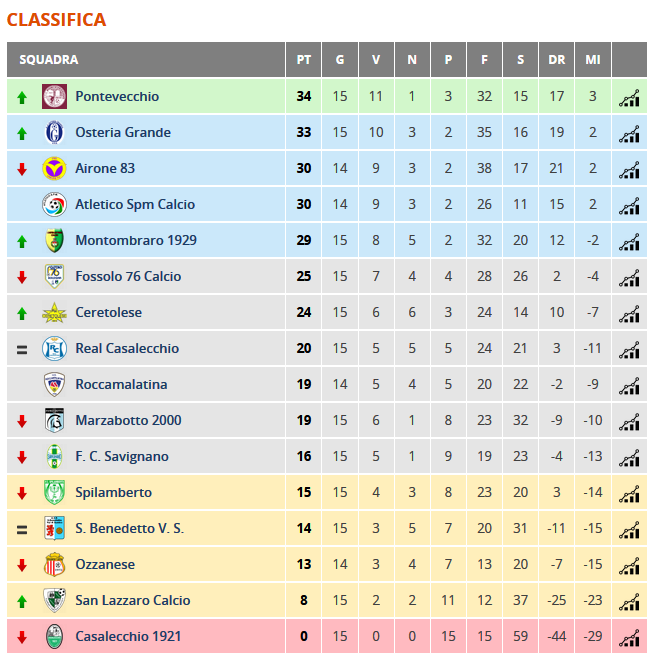Click the Ozzanese team crest
The width and height of the screenshot is (660, 665).
click(54, 564)
